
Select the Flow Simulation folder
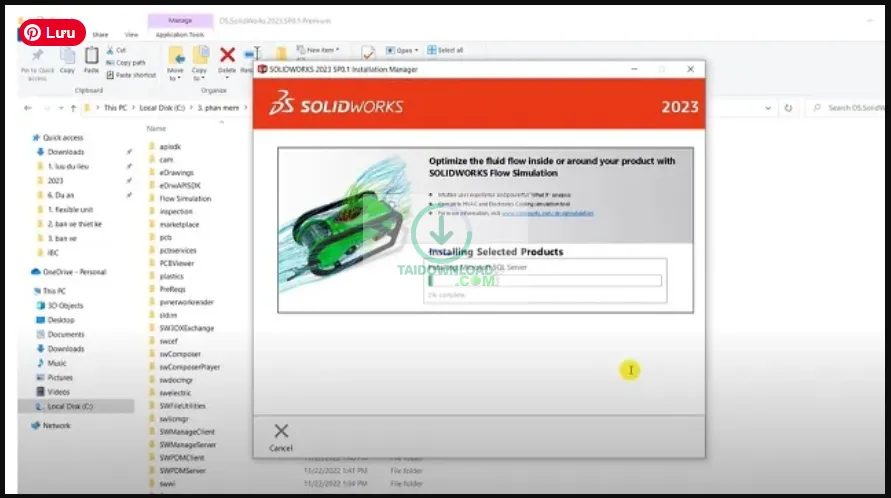pos(185,198)
